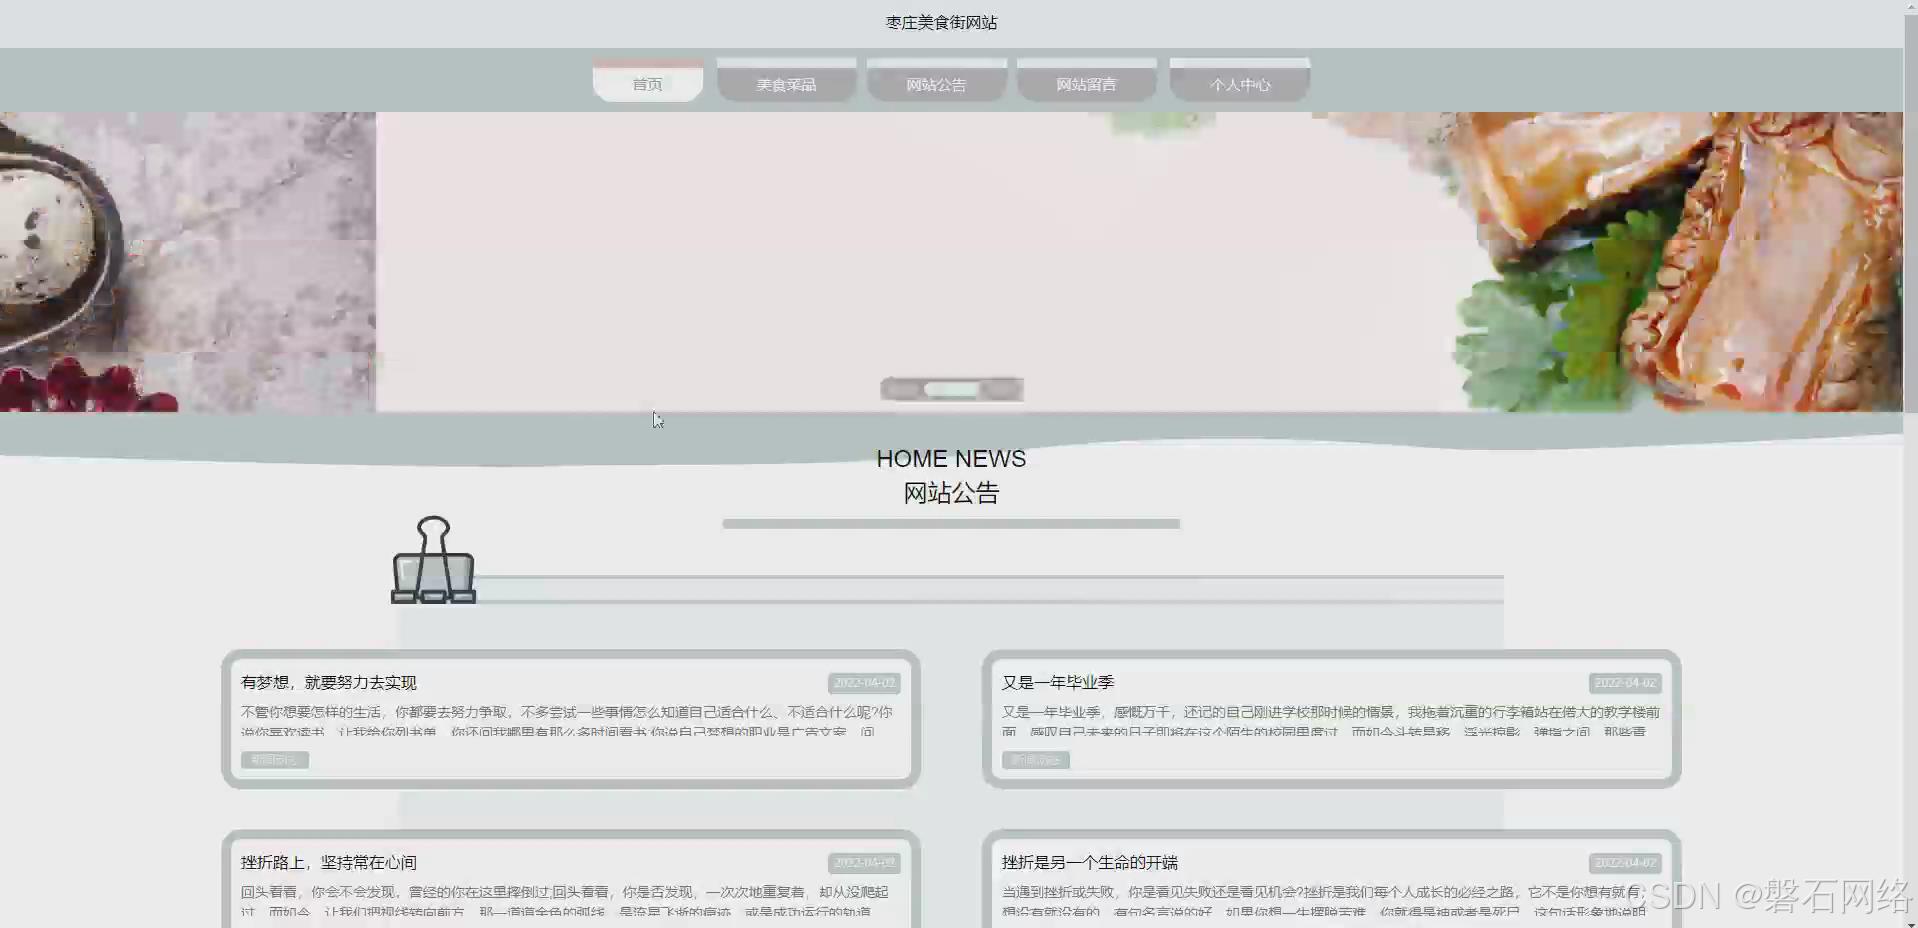Click the 2022-04-02 date badge on 又是一年毕业季

pos(1626,683)
